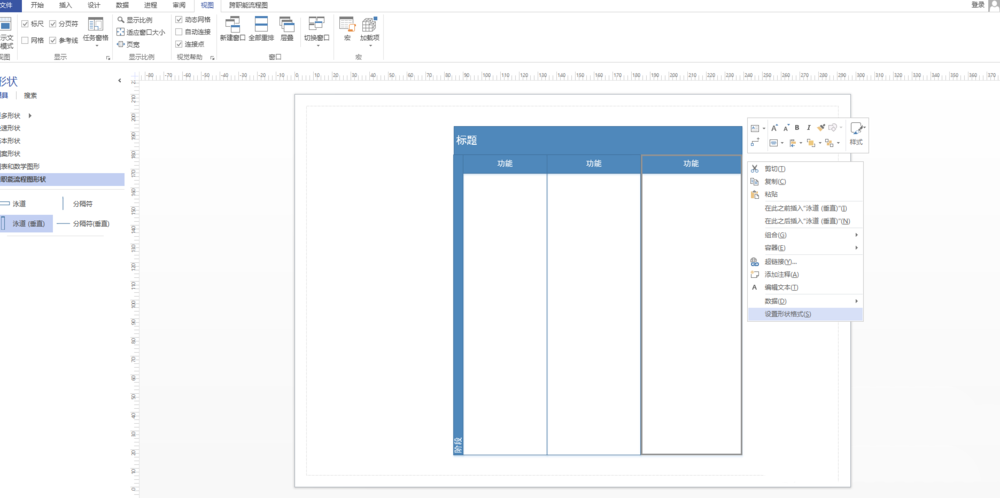Viewport: 1000px width, 498px height.
Task: Open the 切换窗口 switch windows dropdown
Action: point(317,32)
